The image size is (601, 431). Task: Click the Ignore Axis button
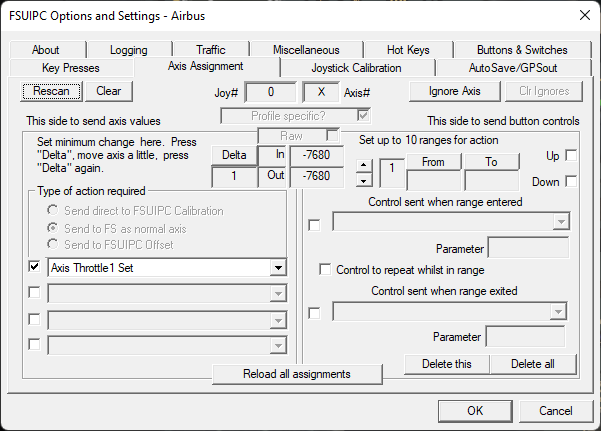455,91
